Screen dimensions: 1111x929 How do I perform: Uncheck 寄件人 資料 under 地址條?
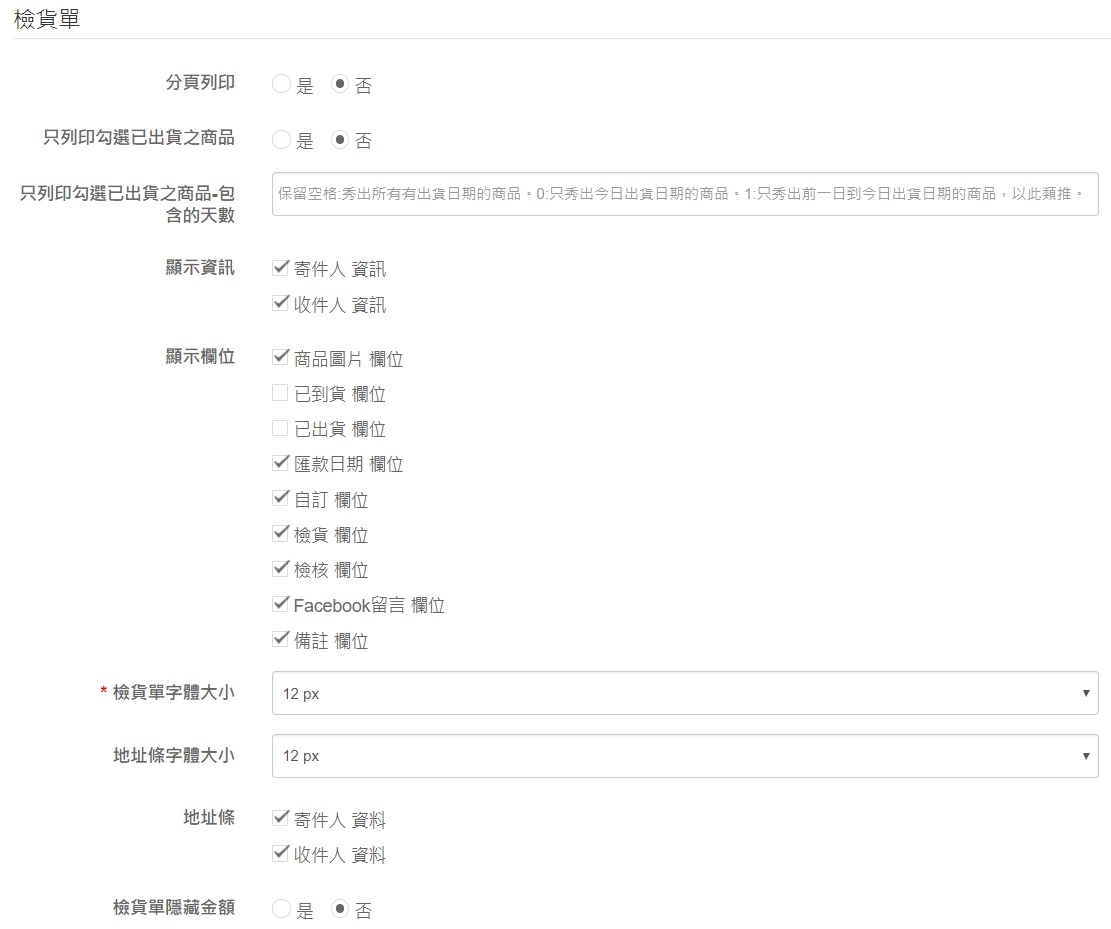[280, 819]
